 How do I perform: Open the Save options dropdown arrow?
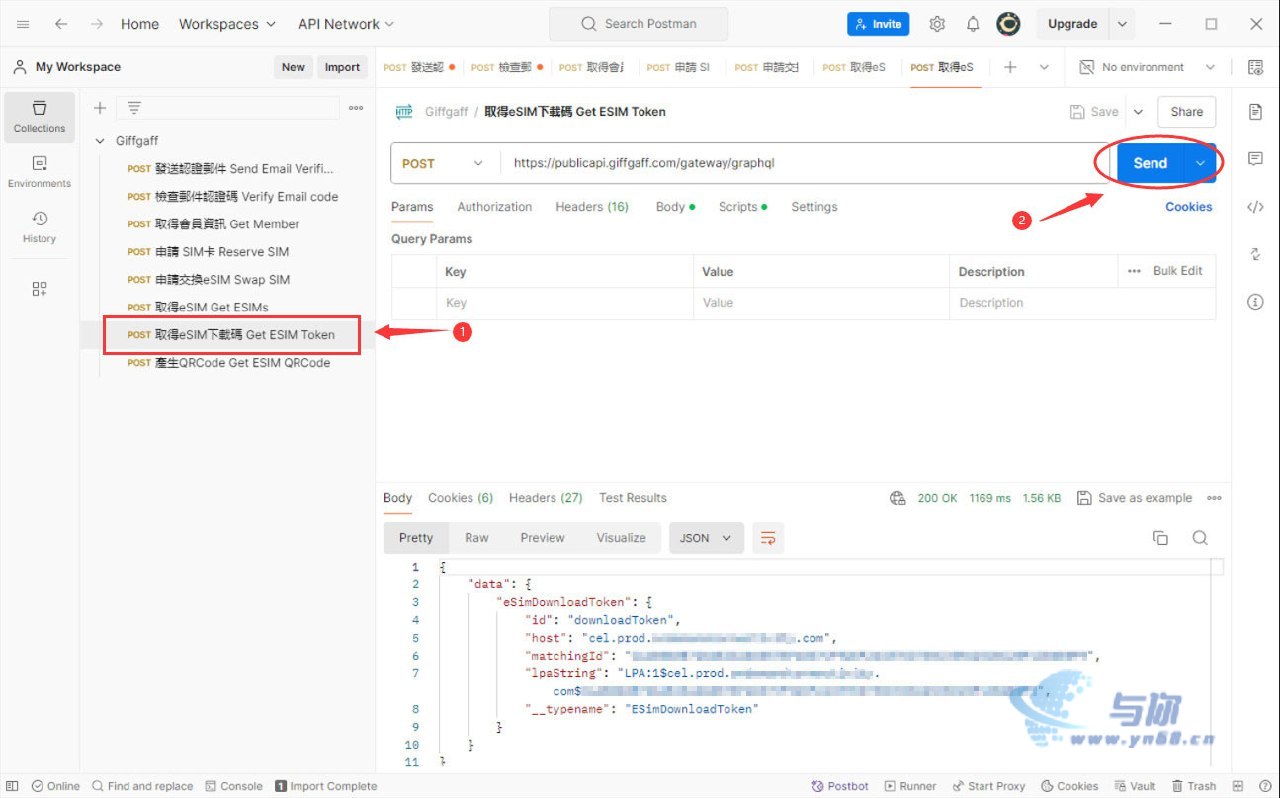click(1138, 112)
